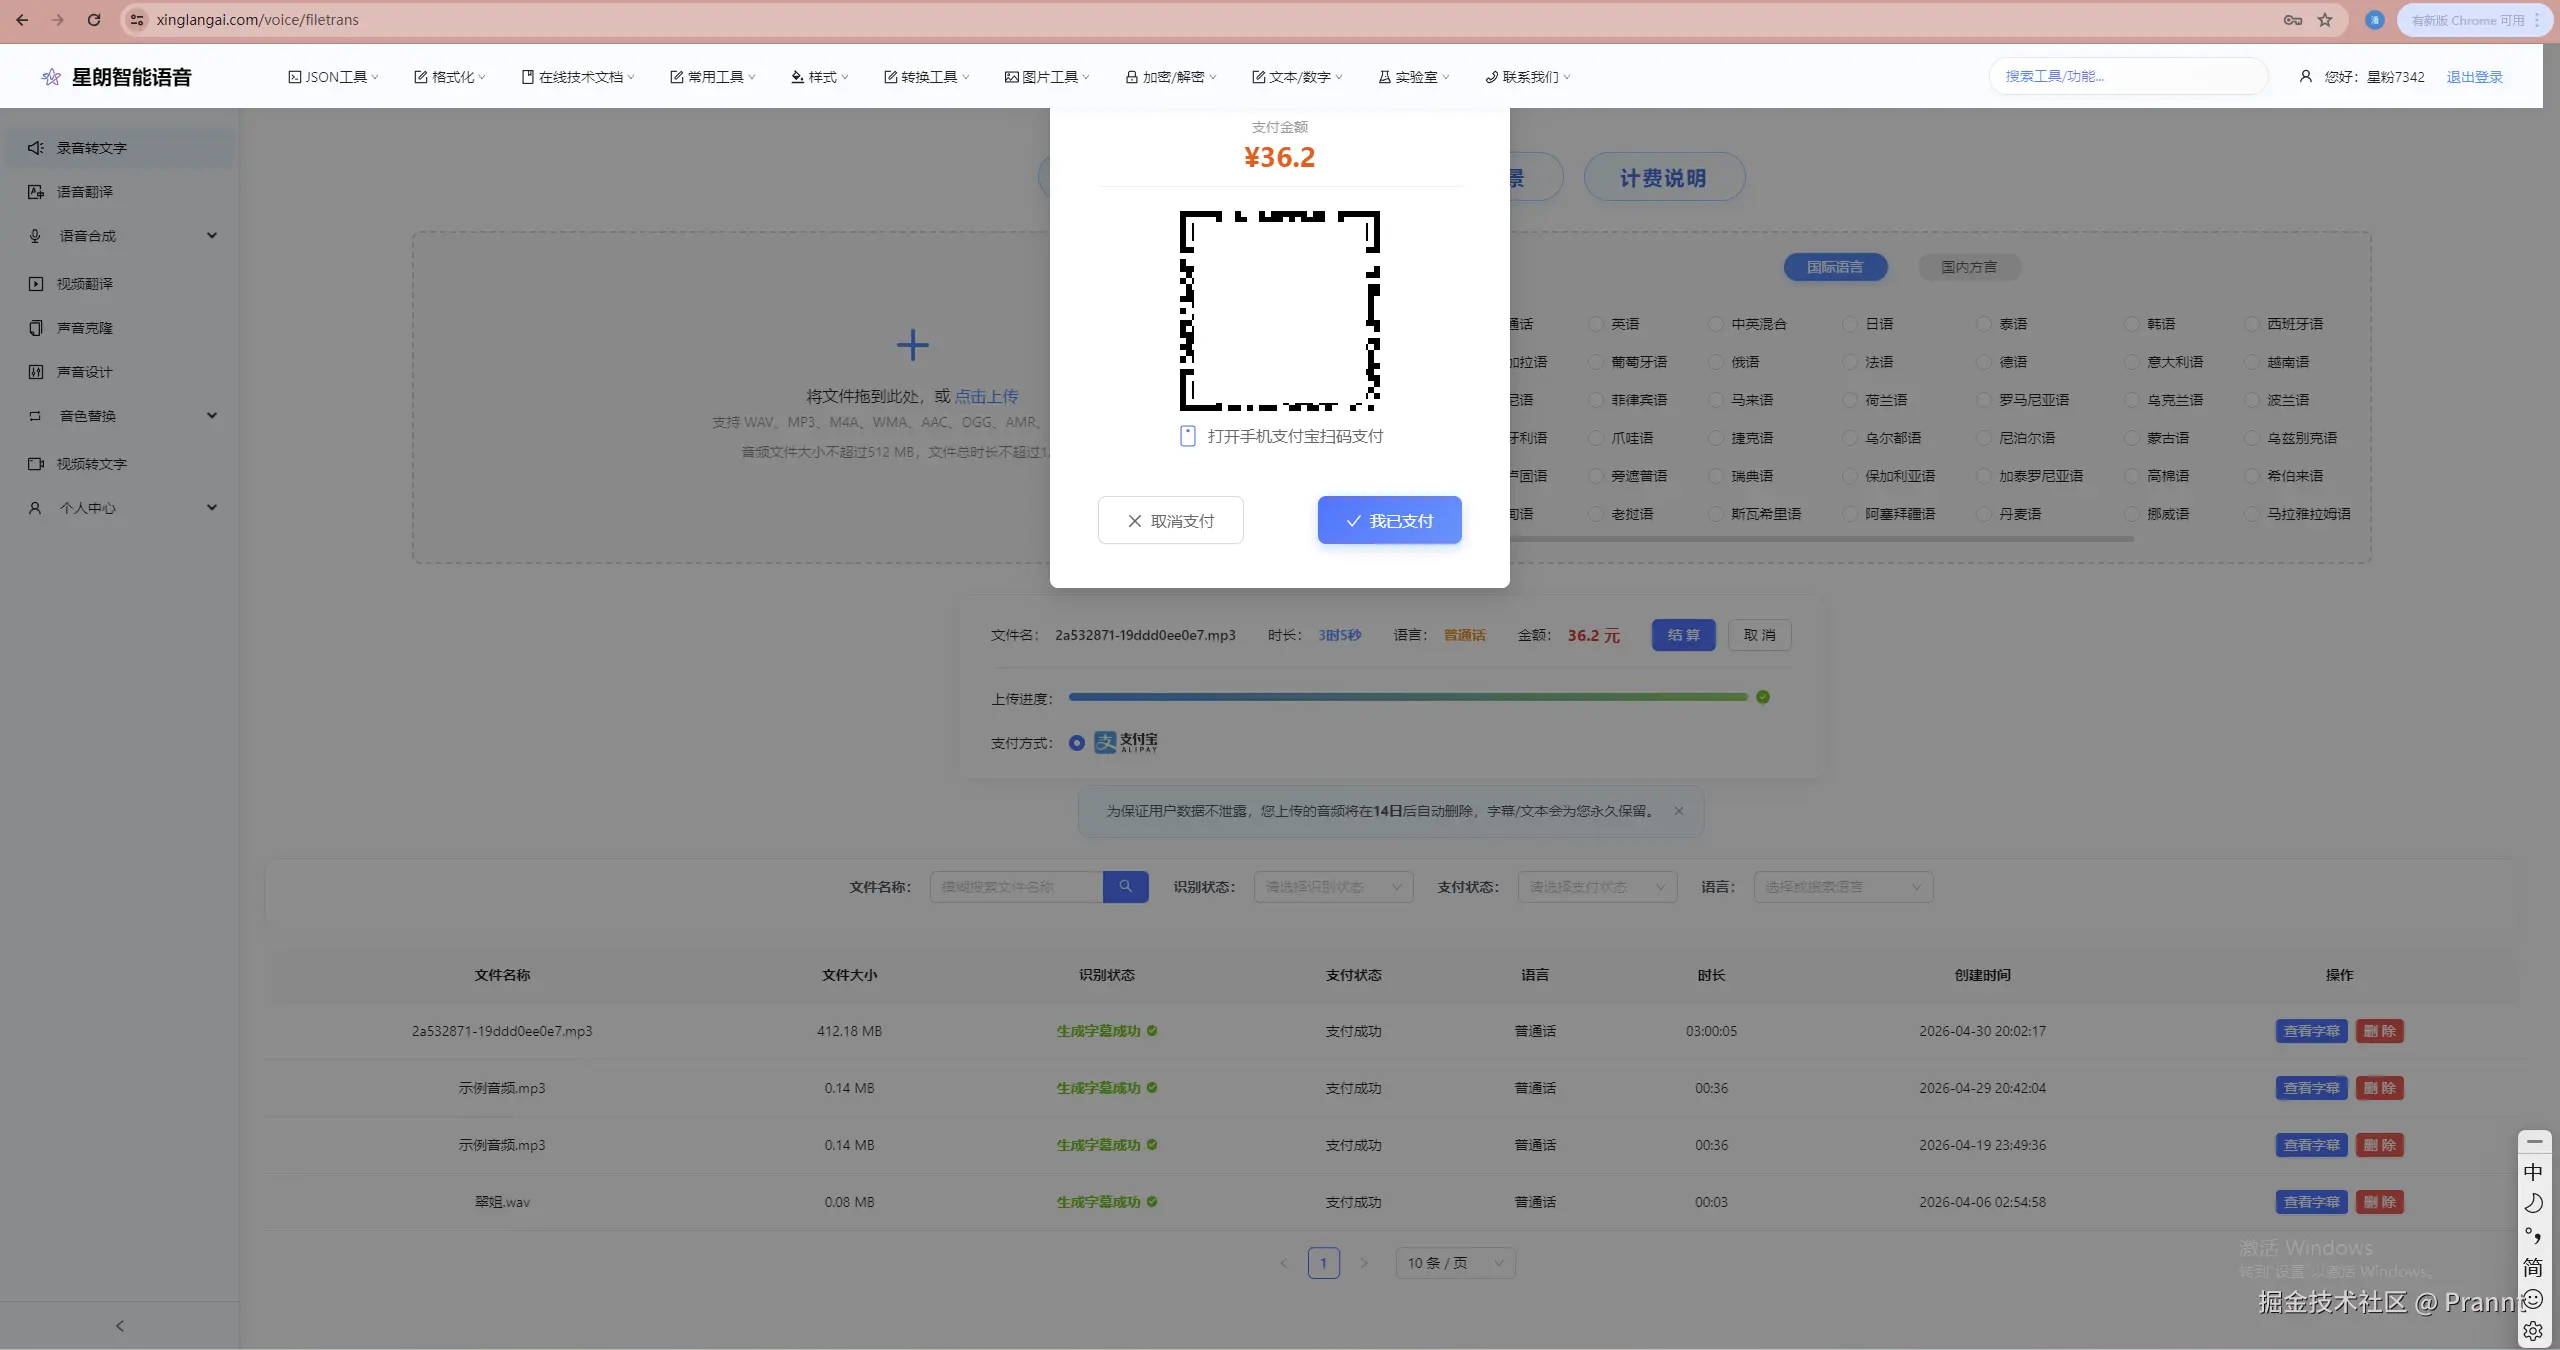Image resolution: width=2560 pixels, height=1350 pixels.
Task: Open the site info icon in the address bar
Action: 138,20
